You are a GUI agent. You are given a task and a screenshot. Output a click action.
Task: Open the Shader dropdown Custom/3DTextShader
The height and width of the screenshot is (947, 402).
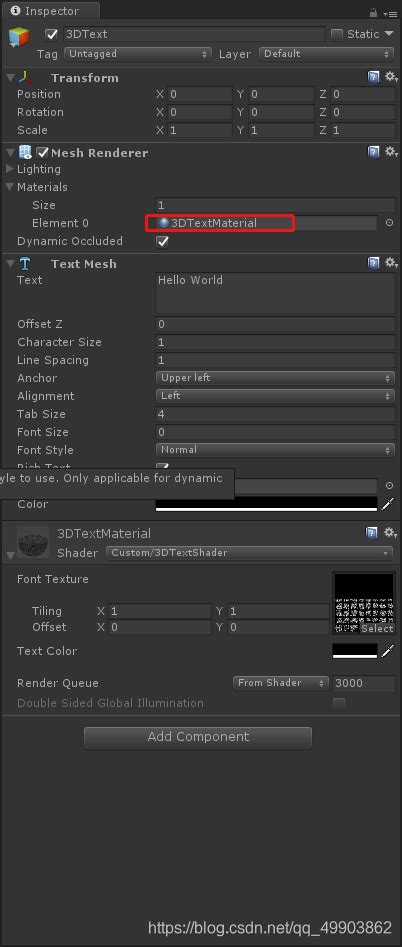249,553
